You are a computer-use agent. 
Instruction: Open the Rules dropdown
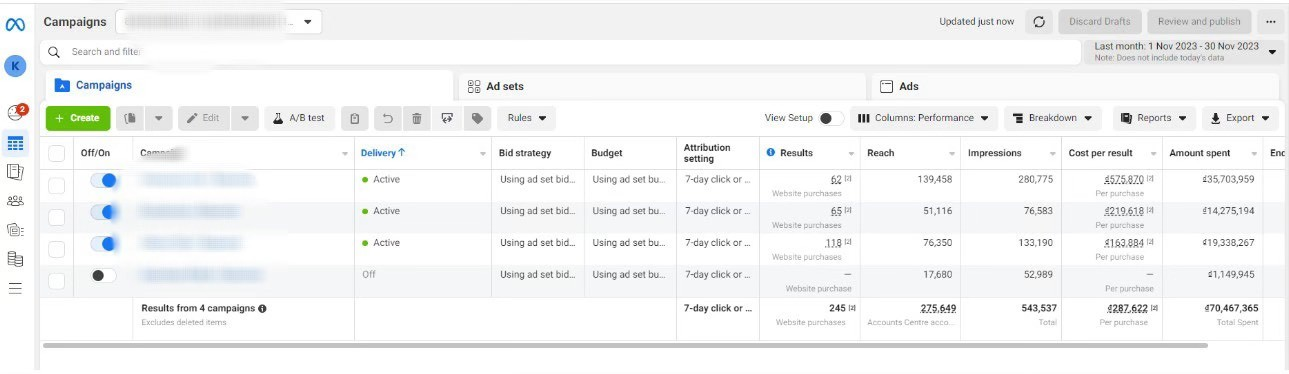click(526, 118)
